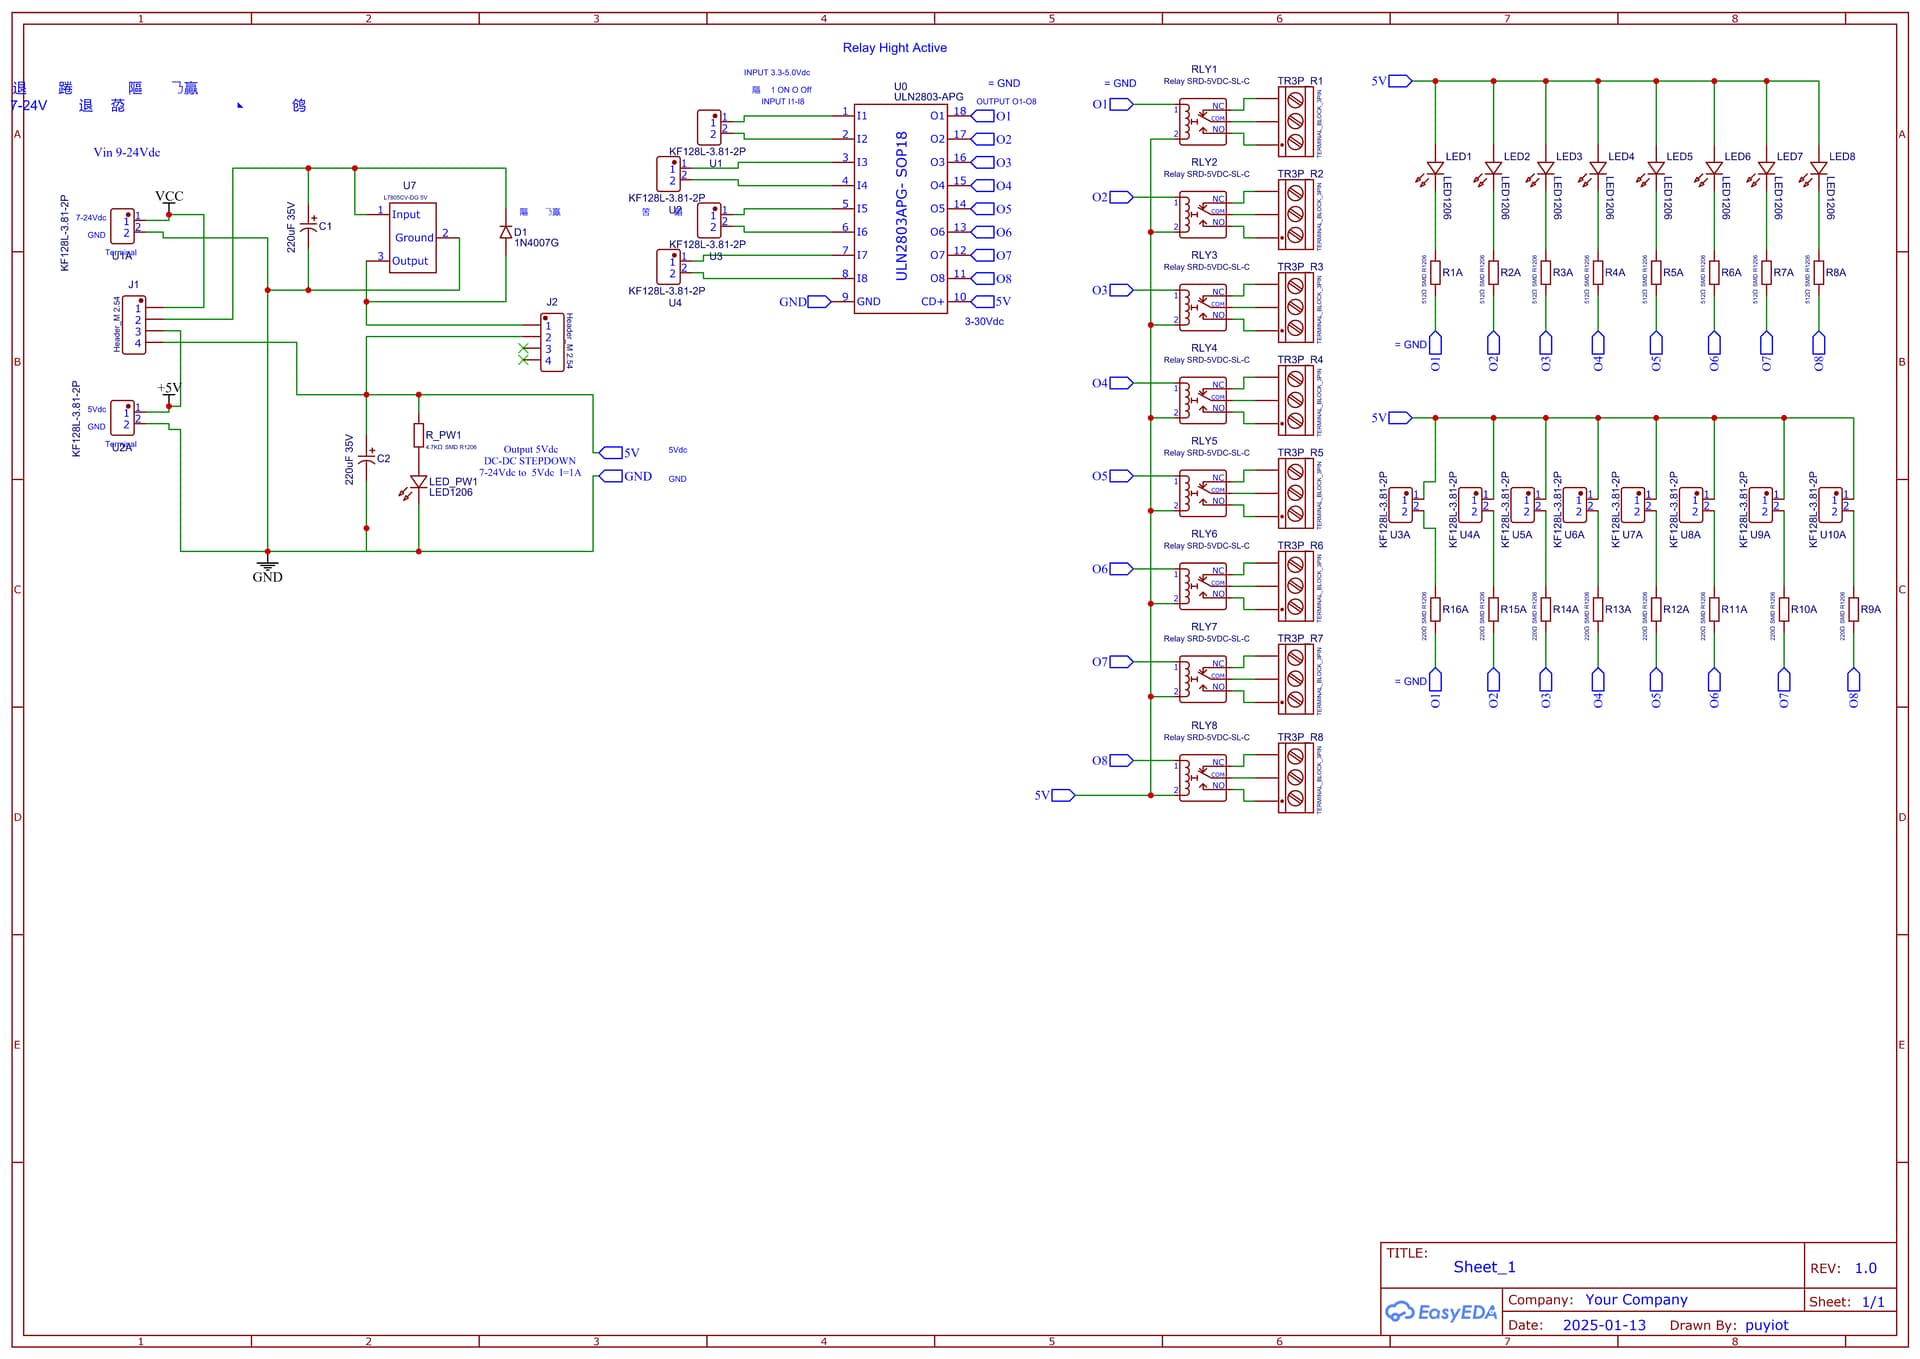Click the U7 voltage regulator box

pos(412,238)
